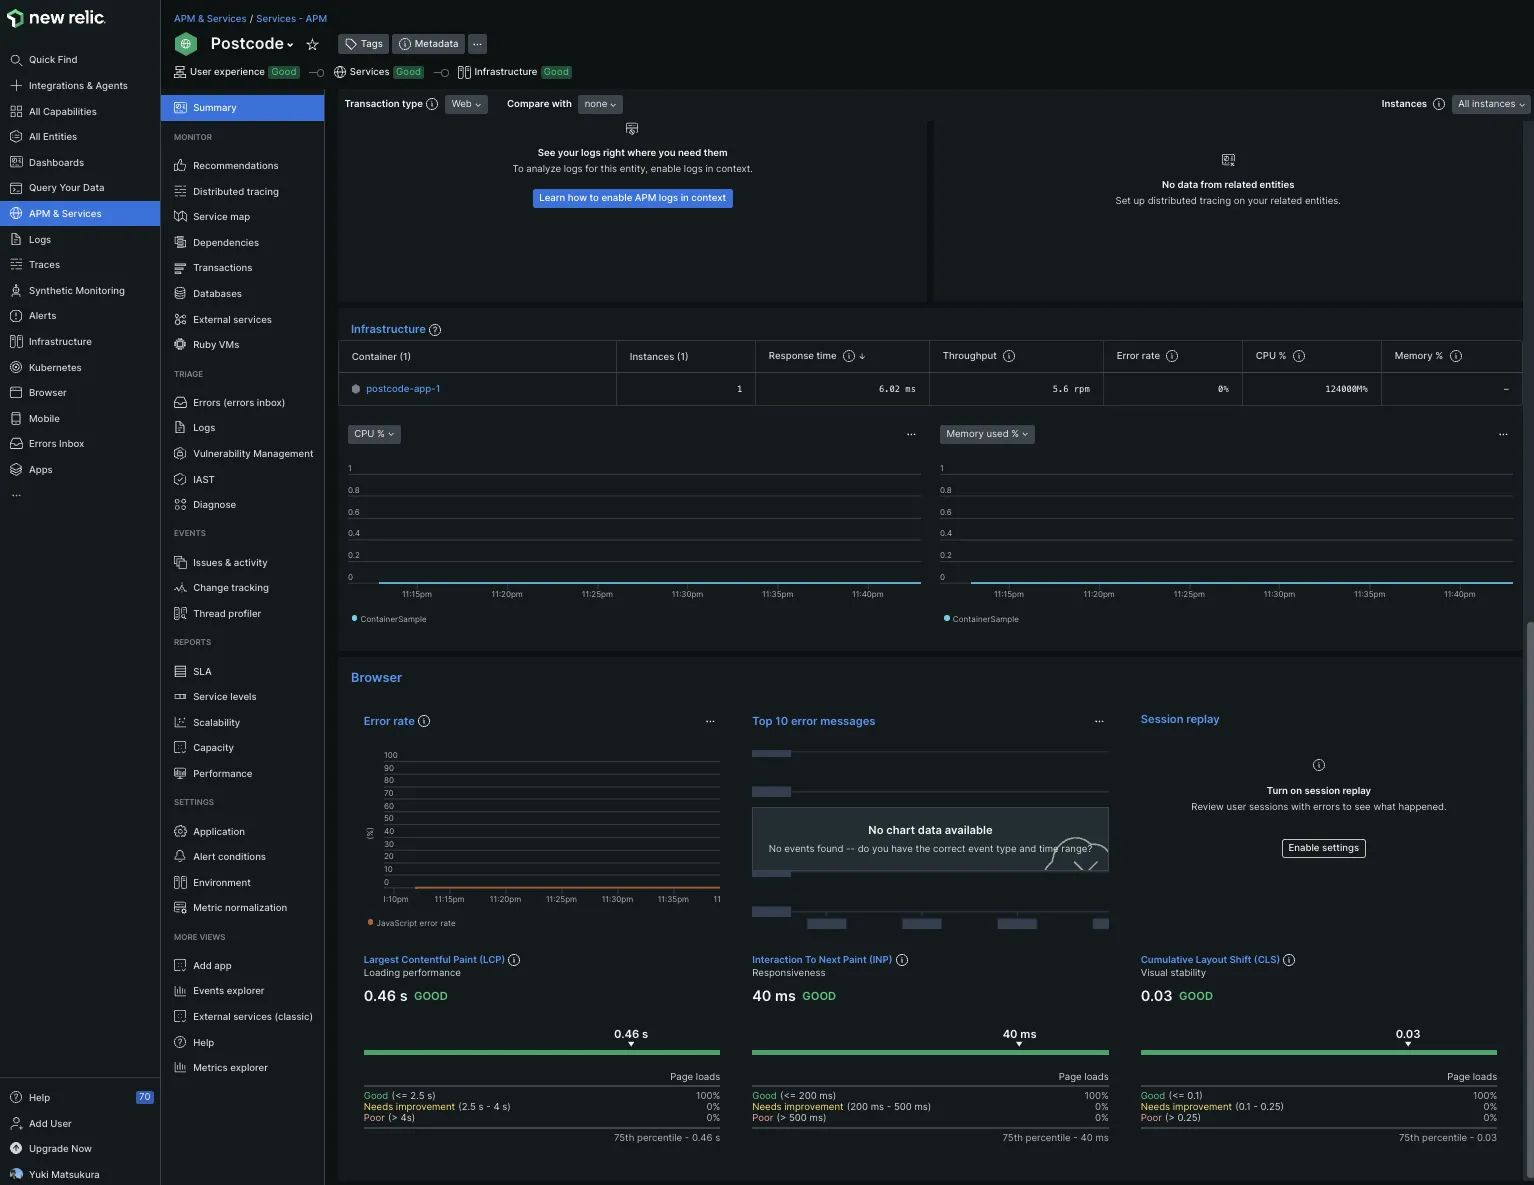Open the Postcode service name dropdown

tap(252, 44)
